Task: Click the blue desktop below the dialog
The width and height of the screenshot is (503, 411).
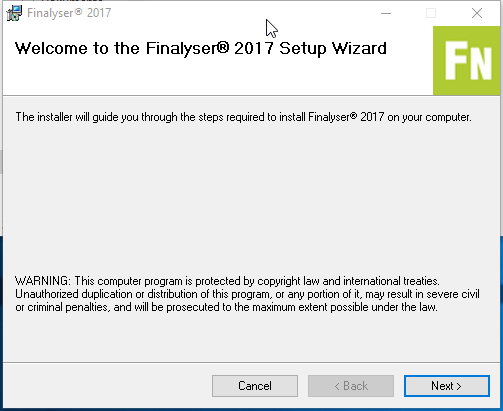Action: coord(250,409)
